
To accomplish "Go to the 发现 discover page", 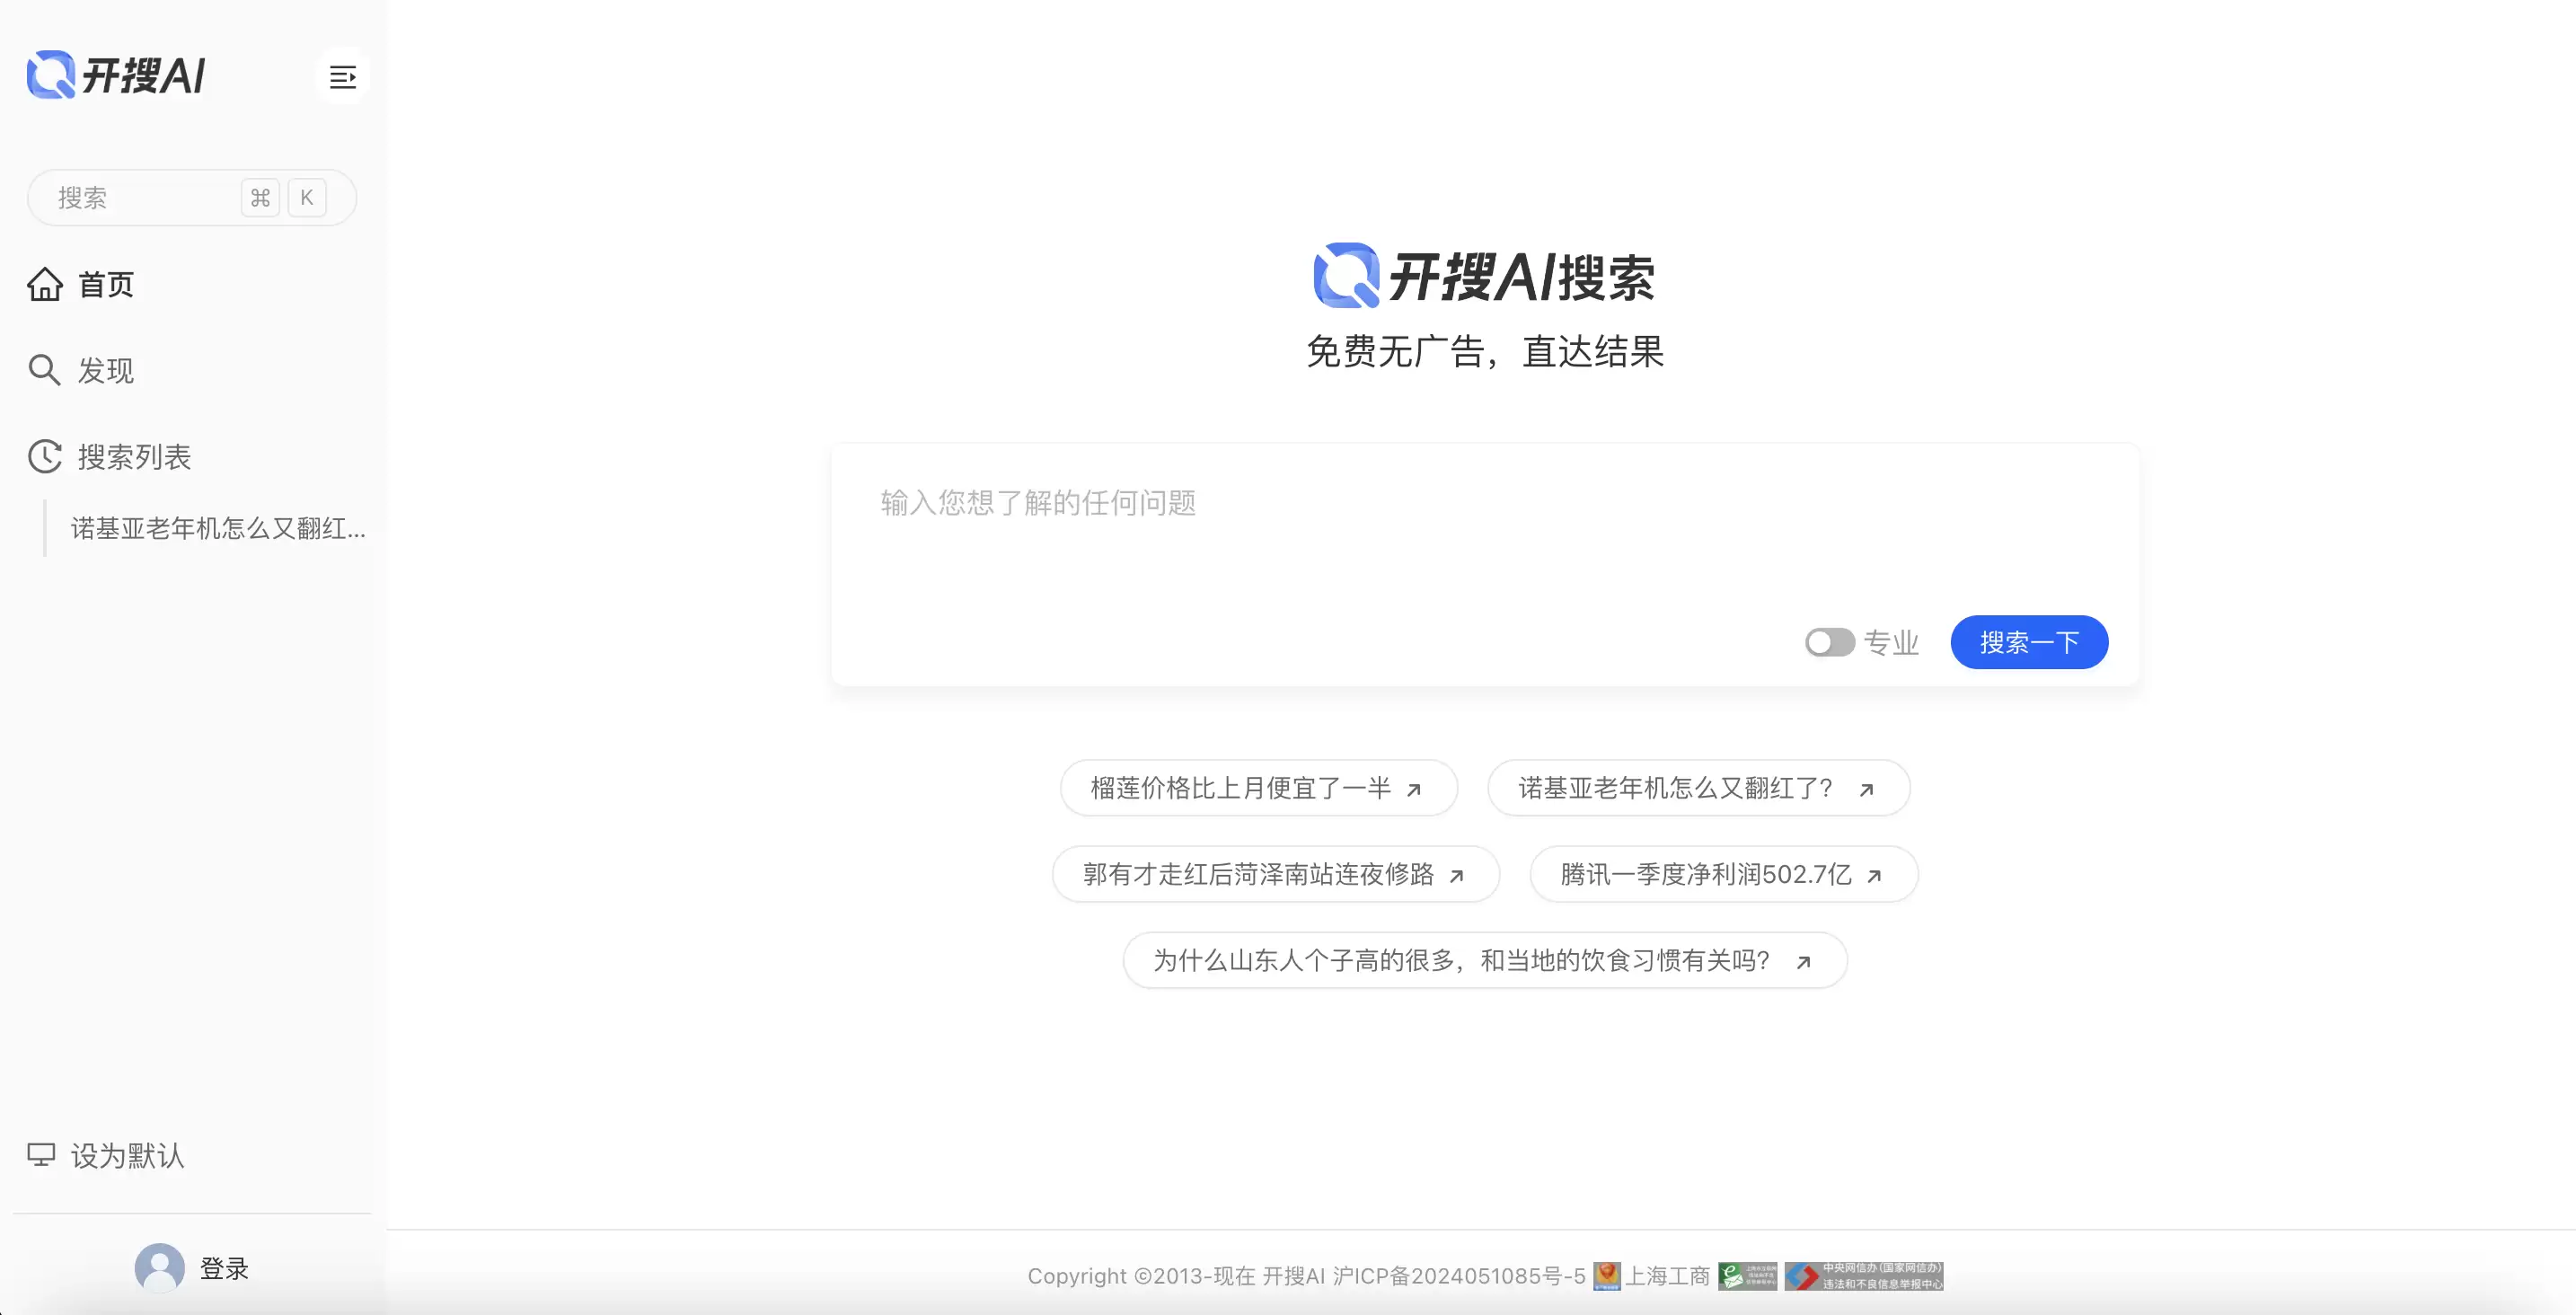I will click(81, 370).
